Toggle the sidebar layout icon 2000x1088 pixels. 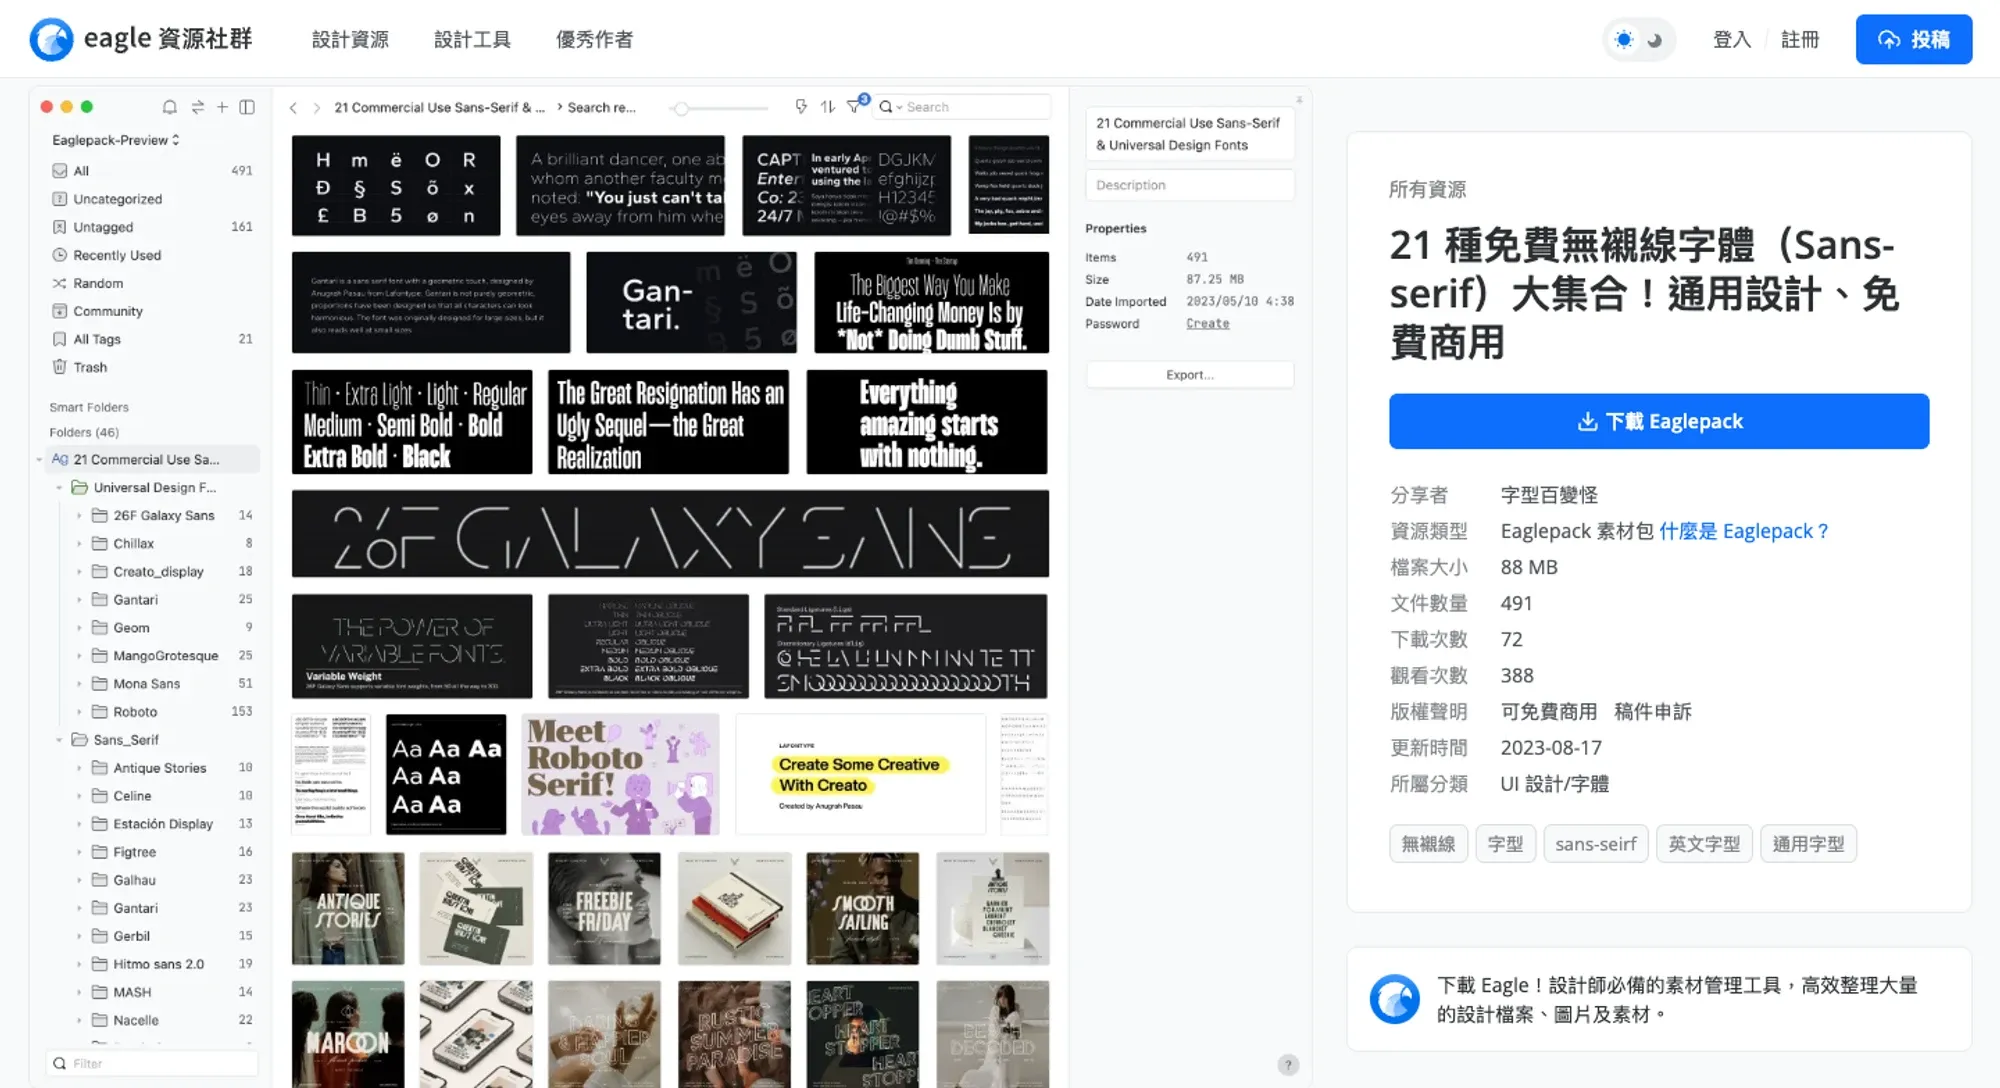pos(247,107)
